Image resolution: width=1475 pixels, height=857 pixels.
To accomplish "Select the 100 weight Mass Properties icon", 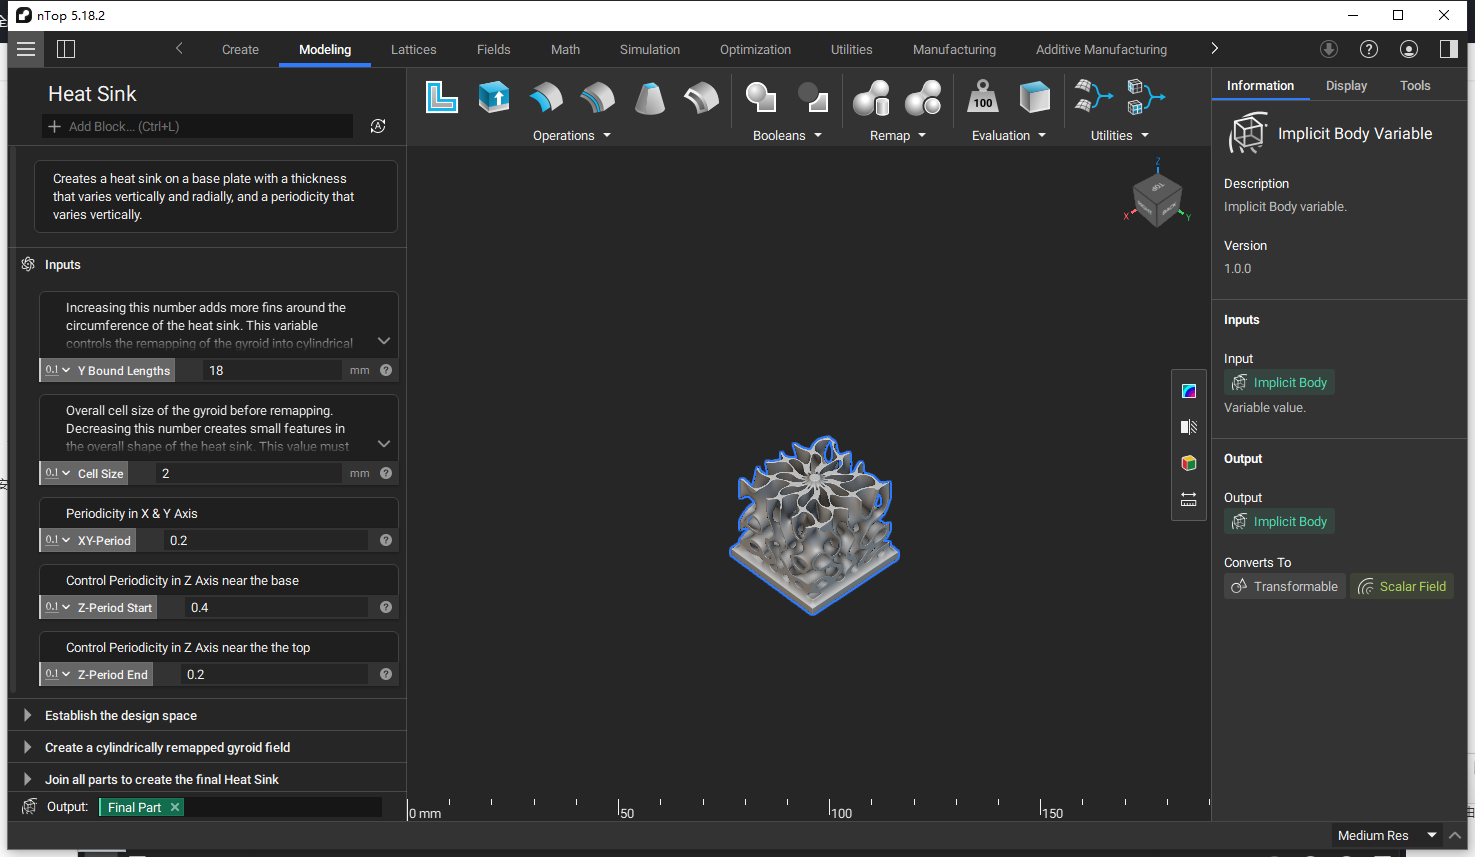I will [983, 97].
